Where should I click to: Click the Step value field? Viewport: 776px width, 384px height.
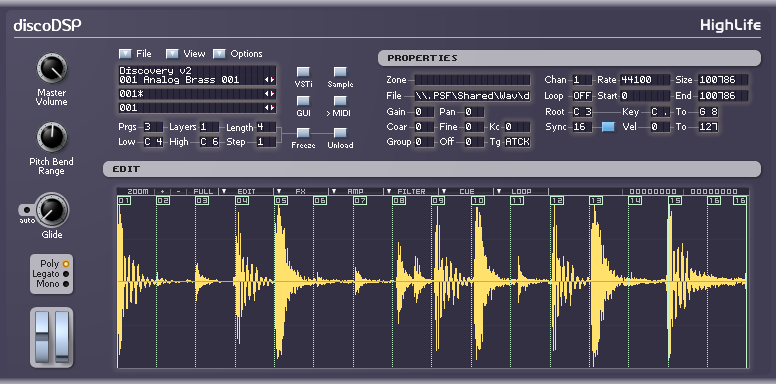pos(266,142)
